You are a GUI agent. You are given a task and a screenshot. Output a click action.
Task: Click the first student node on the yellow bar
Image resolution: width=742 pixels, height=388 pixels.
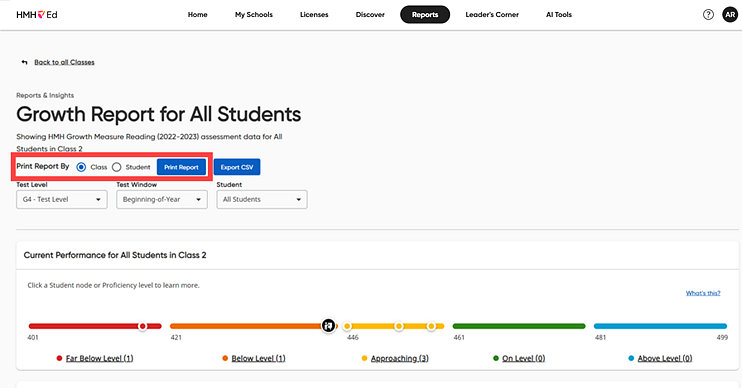[347, 326]
